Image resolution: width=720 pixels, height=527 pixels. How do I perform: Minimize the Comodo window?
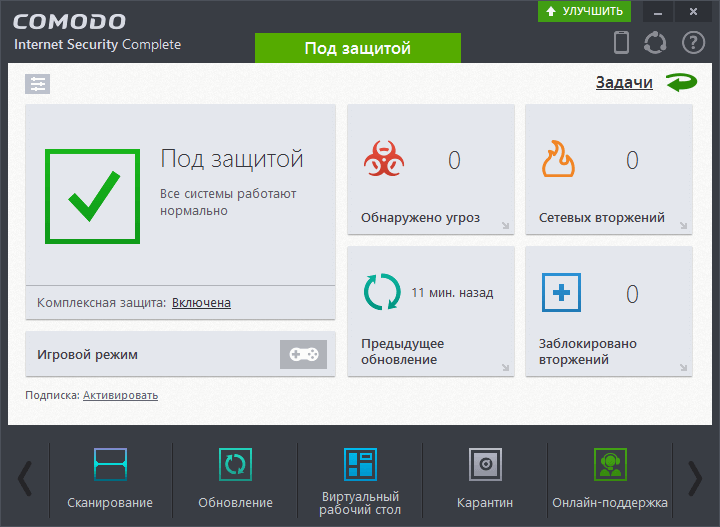(658, 11)
